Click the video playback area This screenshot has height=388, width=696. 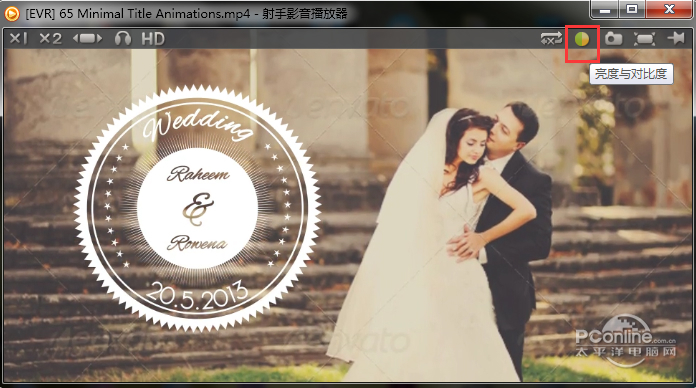(x=348, y=215)
